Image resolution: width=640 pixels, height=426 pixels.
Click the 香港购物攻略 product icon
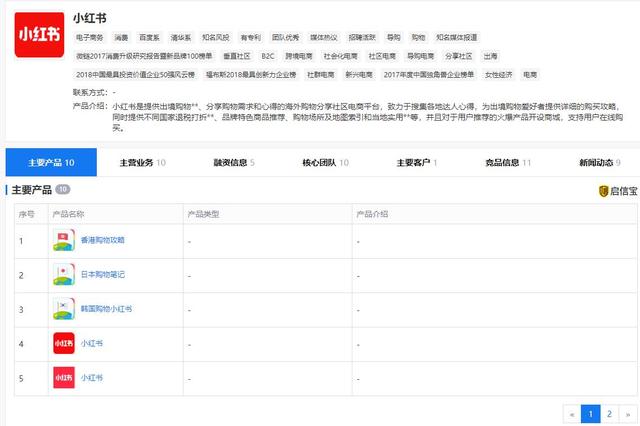pos(64,240)
